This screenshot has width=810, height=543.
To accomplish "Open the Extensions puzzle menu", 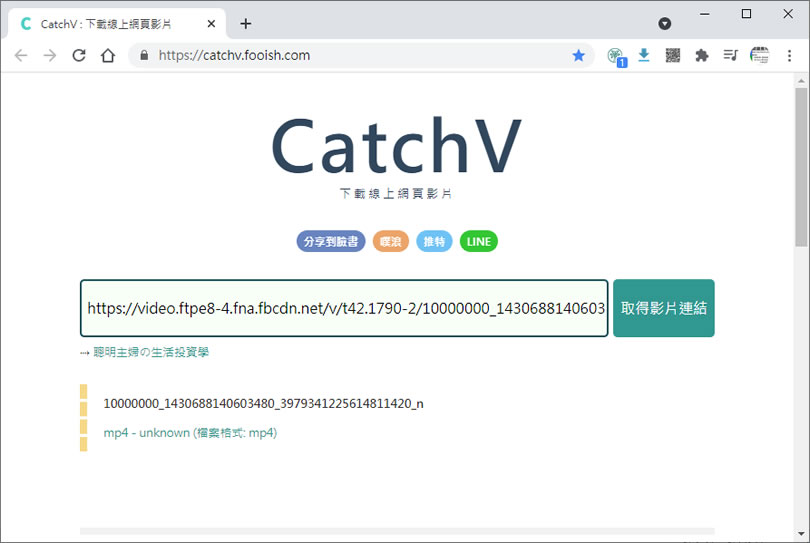I will click(x=702, y=55).
